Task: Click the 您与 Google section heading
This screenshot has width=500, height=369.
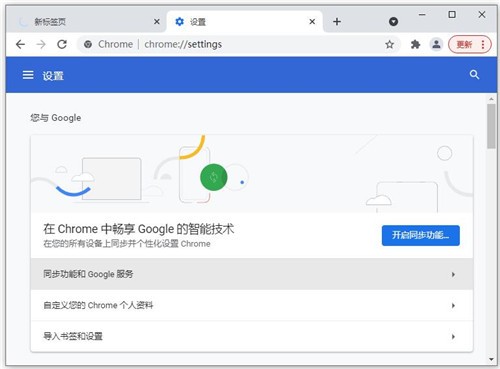Action: tap(56, 118)
